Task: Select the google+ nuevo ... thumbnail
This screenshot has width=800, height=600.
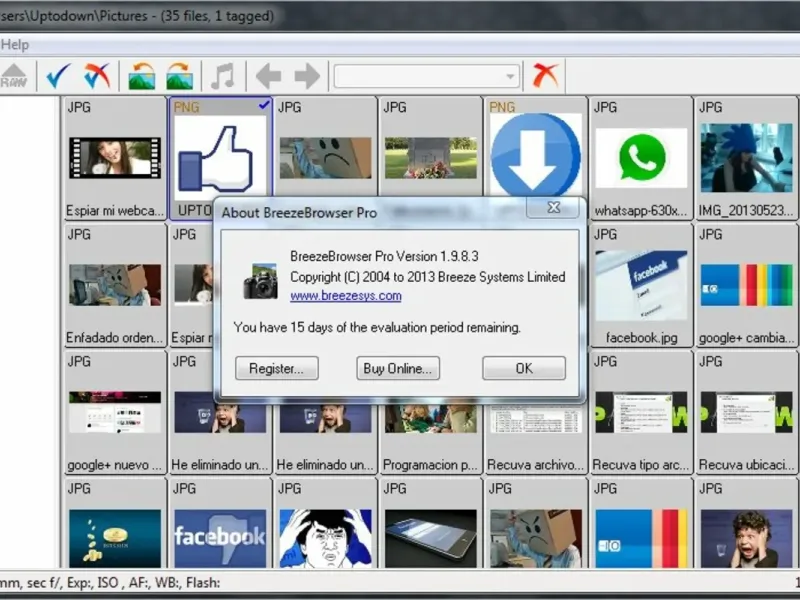Action: pyautogui.click(x=115, y=412)
